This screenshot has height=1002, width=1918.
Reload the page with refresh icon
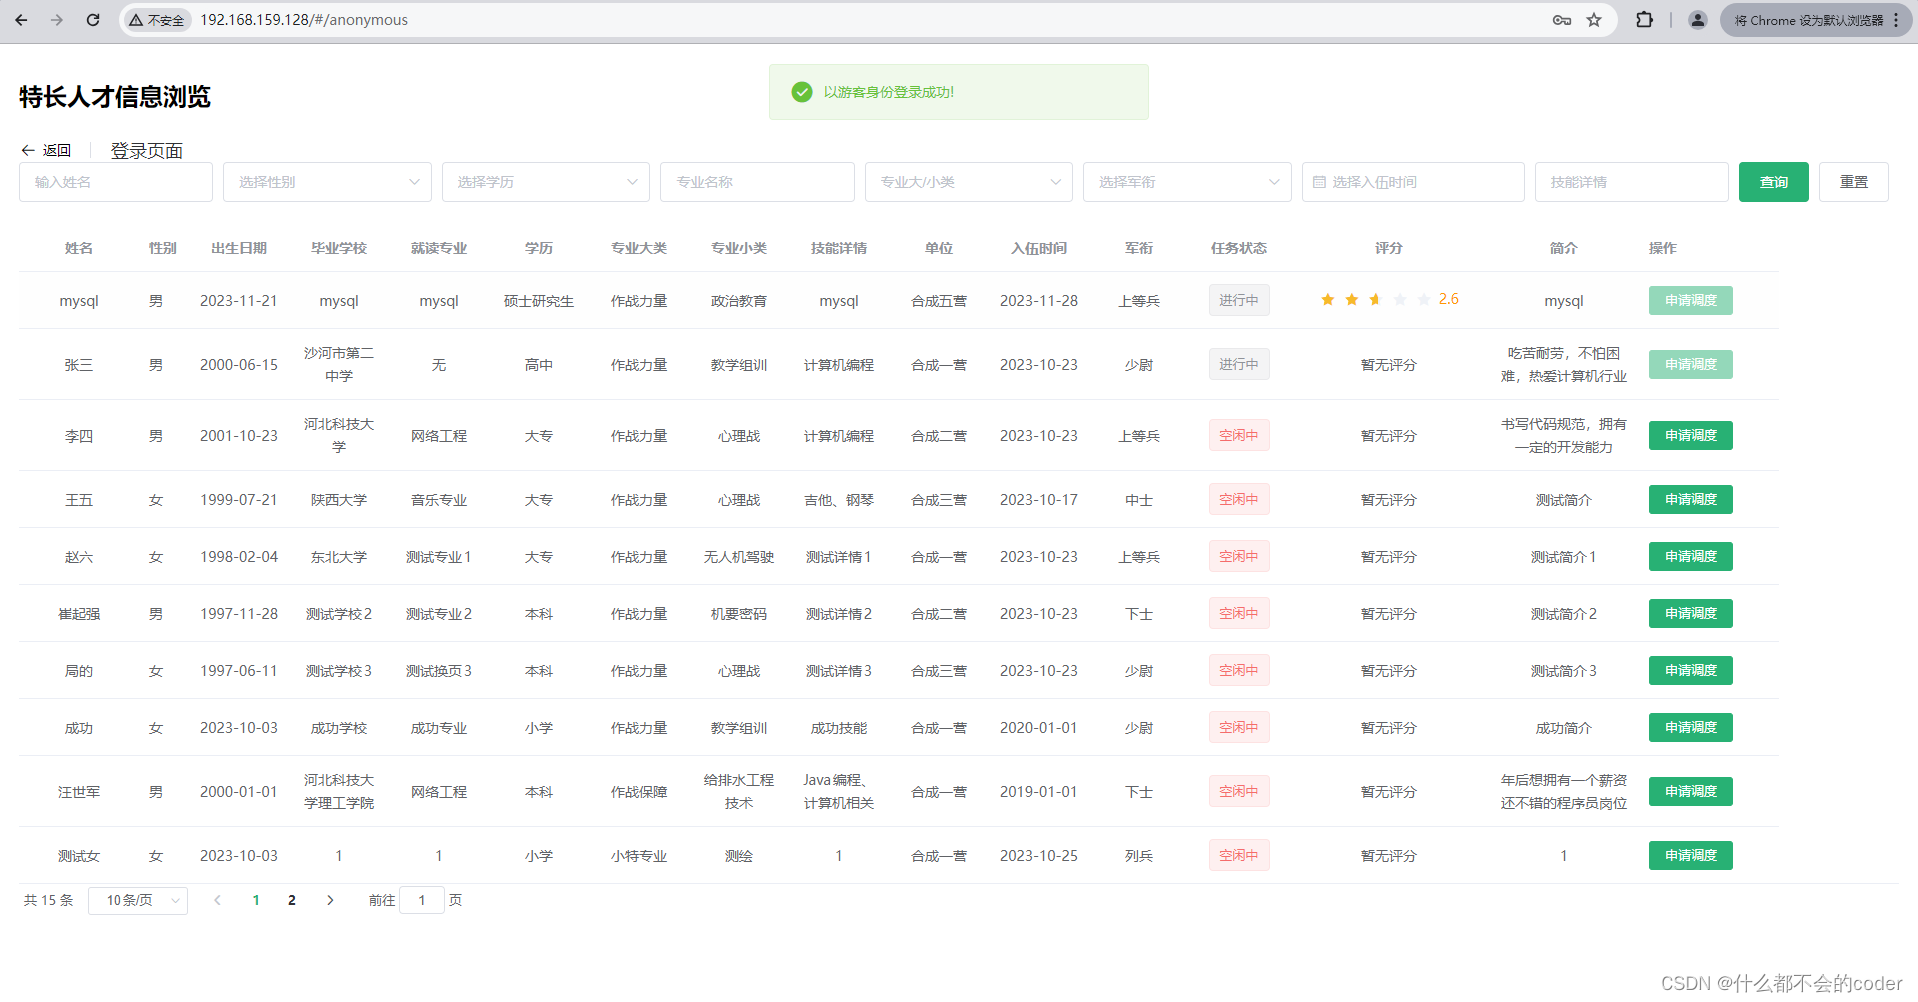coord(93,20)
